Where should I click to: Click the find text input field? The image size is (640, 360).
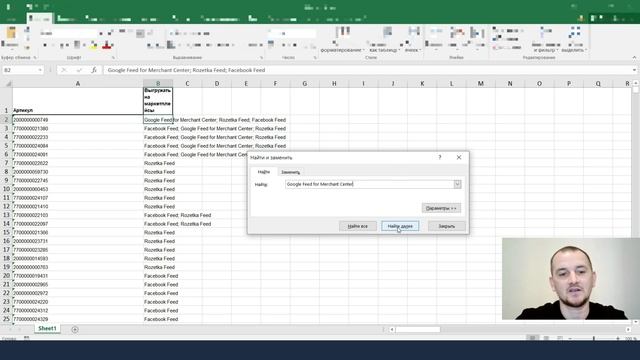pyautogui.click(x=369, y=184)
